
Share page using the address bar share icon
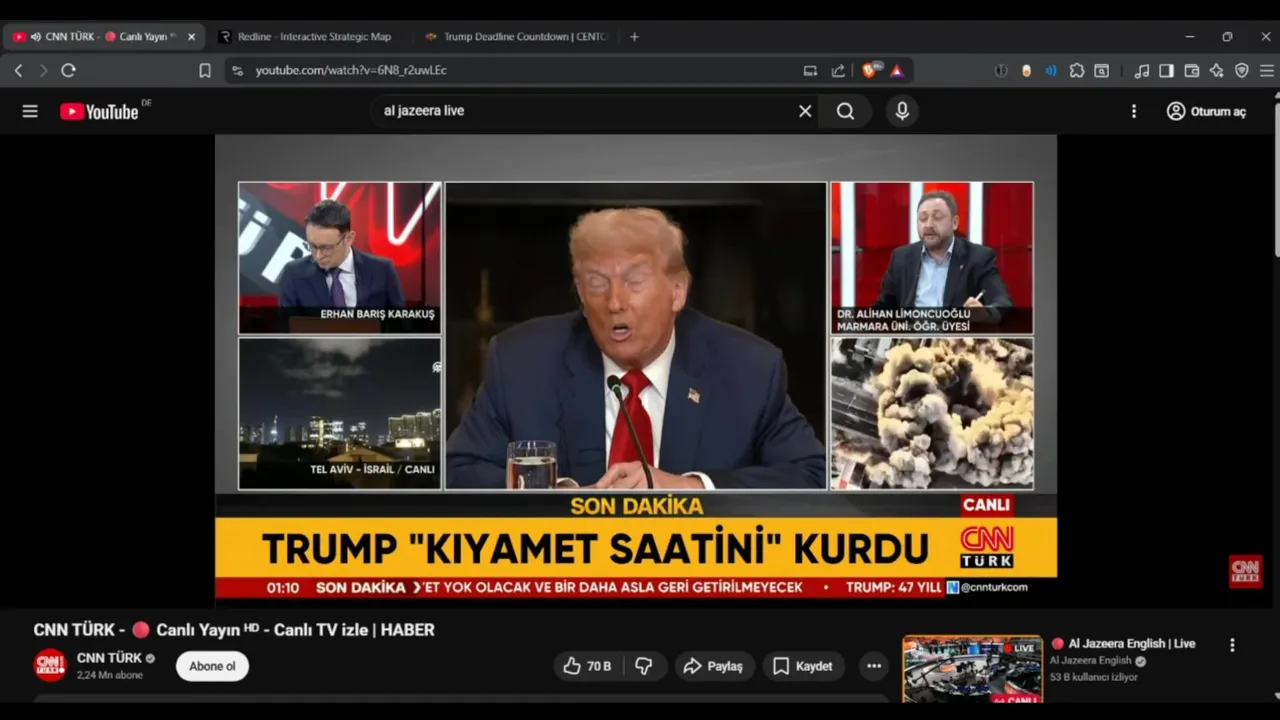coord(838,70)
